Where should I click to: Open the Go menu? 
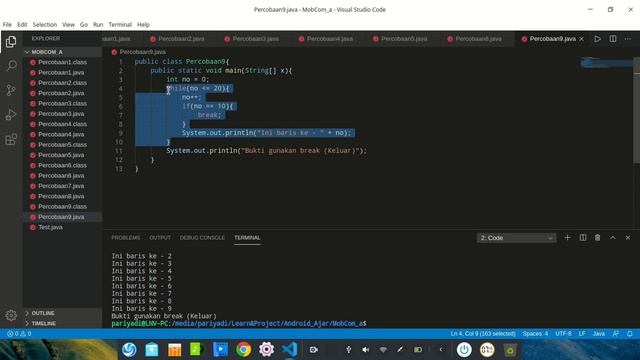click(84, 24)
